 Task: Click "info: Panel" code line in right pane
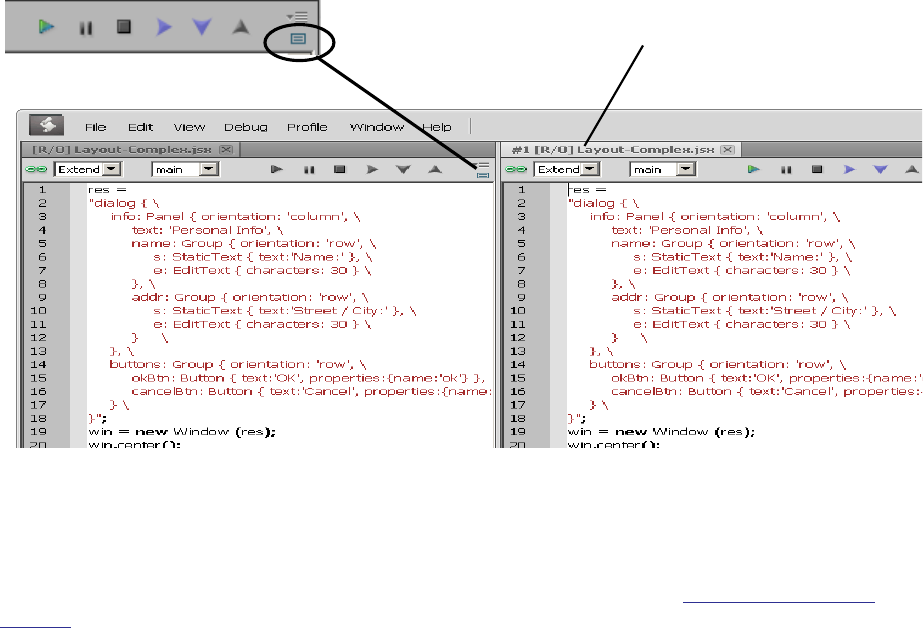click(x=715, y=217)
